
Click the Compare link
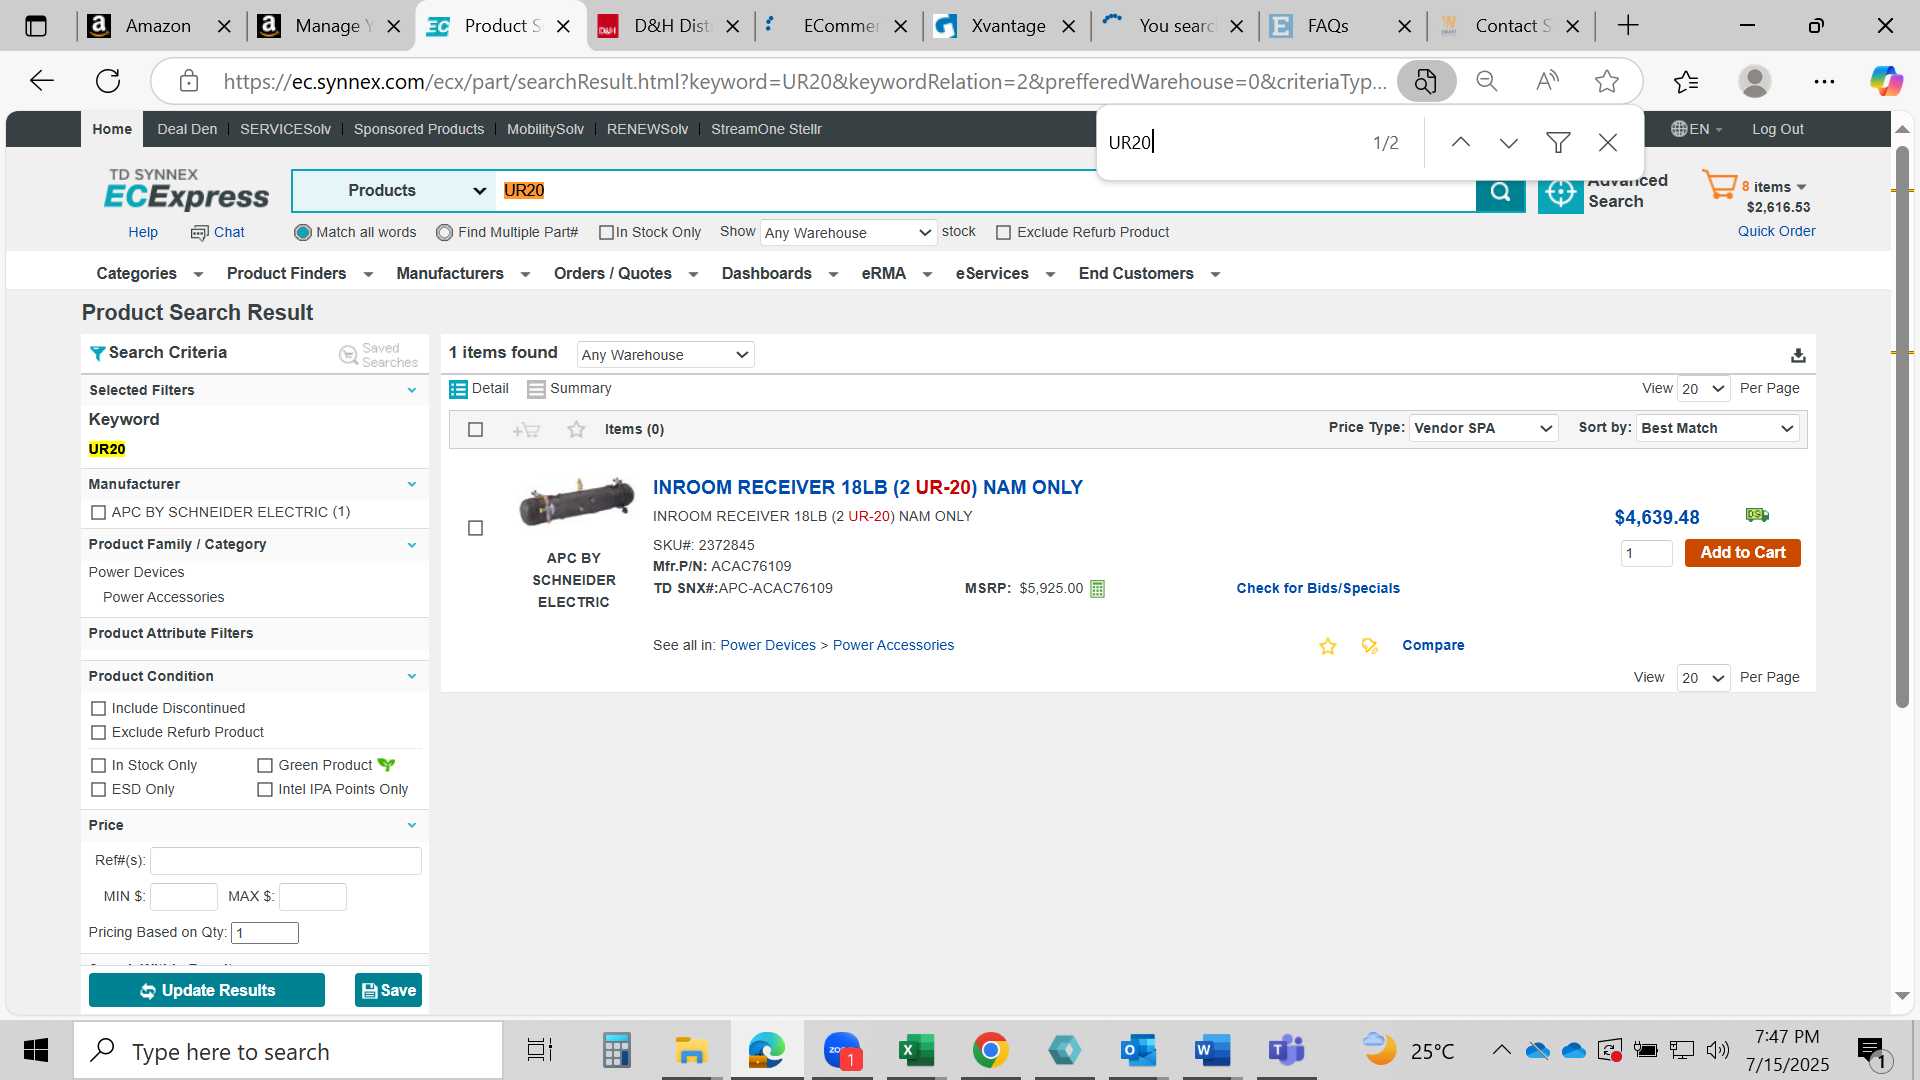(x=1432, y=646)
